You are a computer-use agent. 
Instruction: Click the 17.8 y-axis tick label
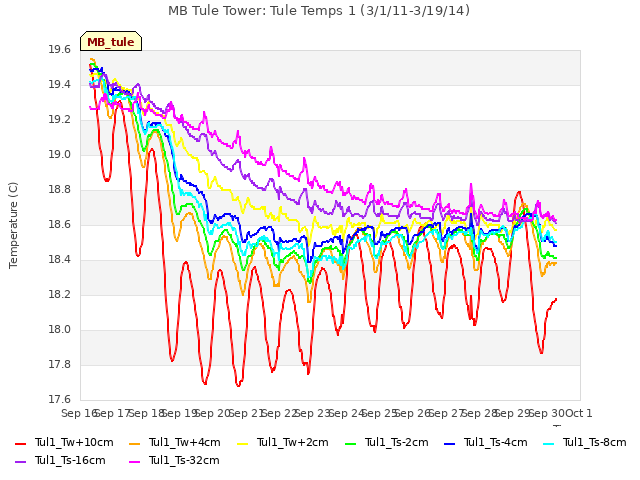pyautogui.click(x=60, y=364)
